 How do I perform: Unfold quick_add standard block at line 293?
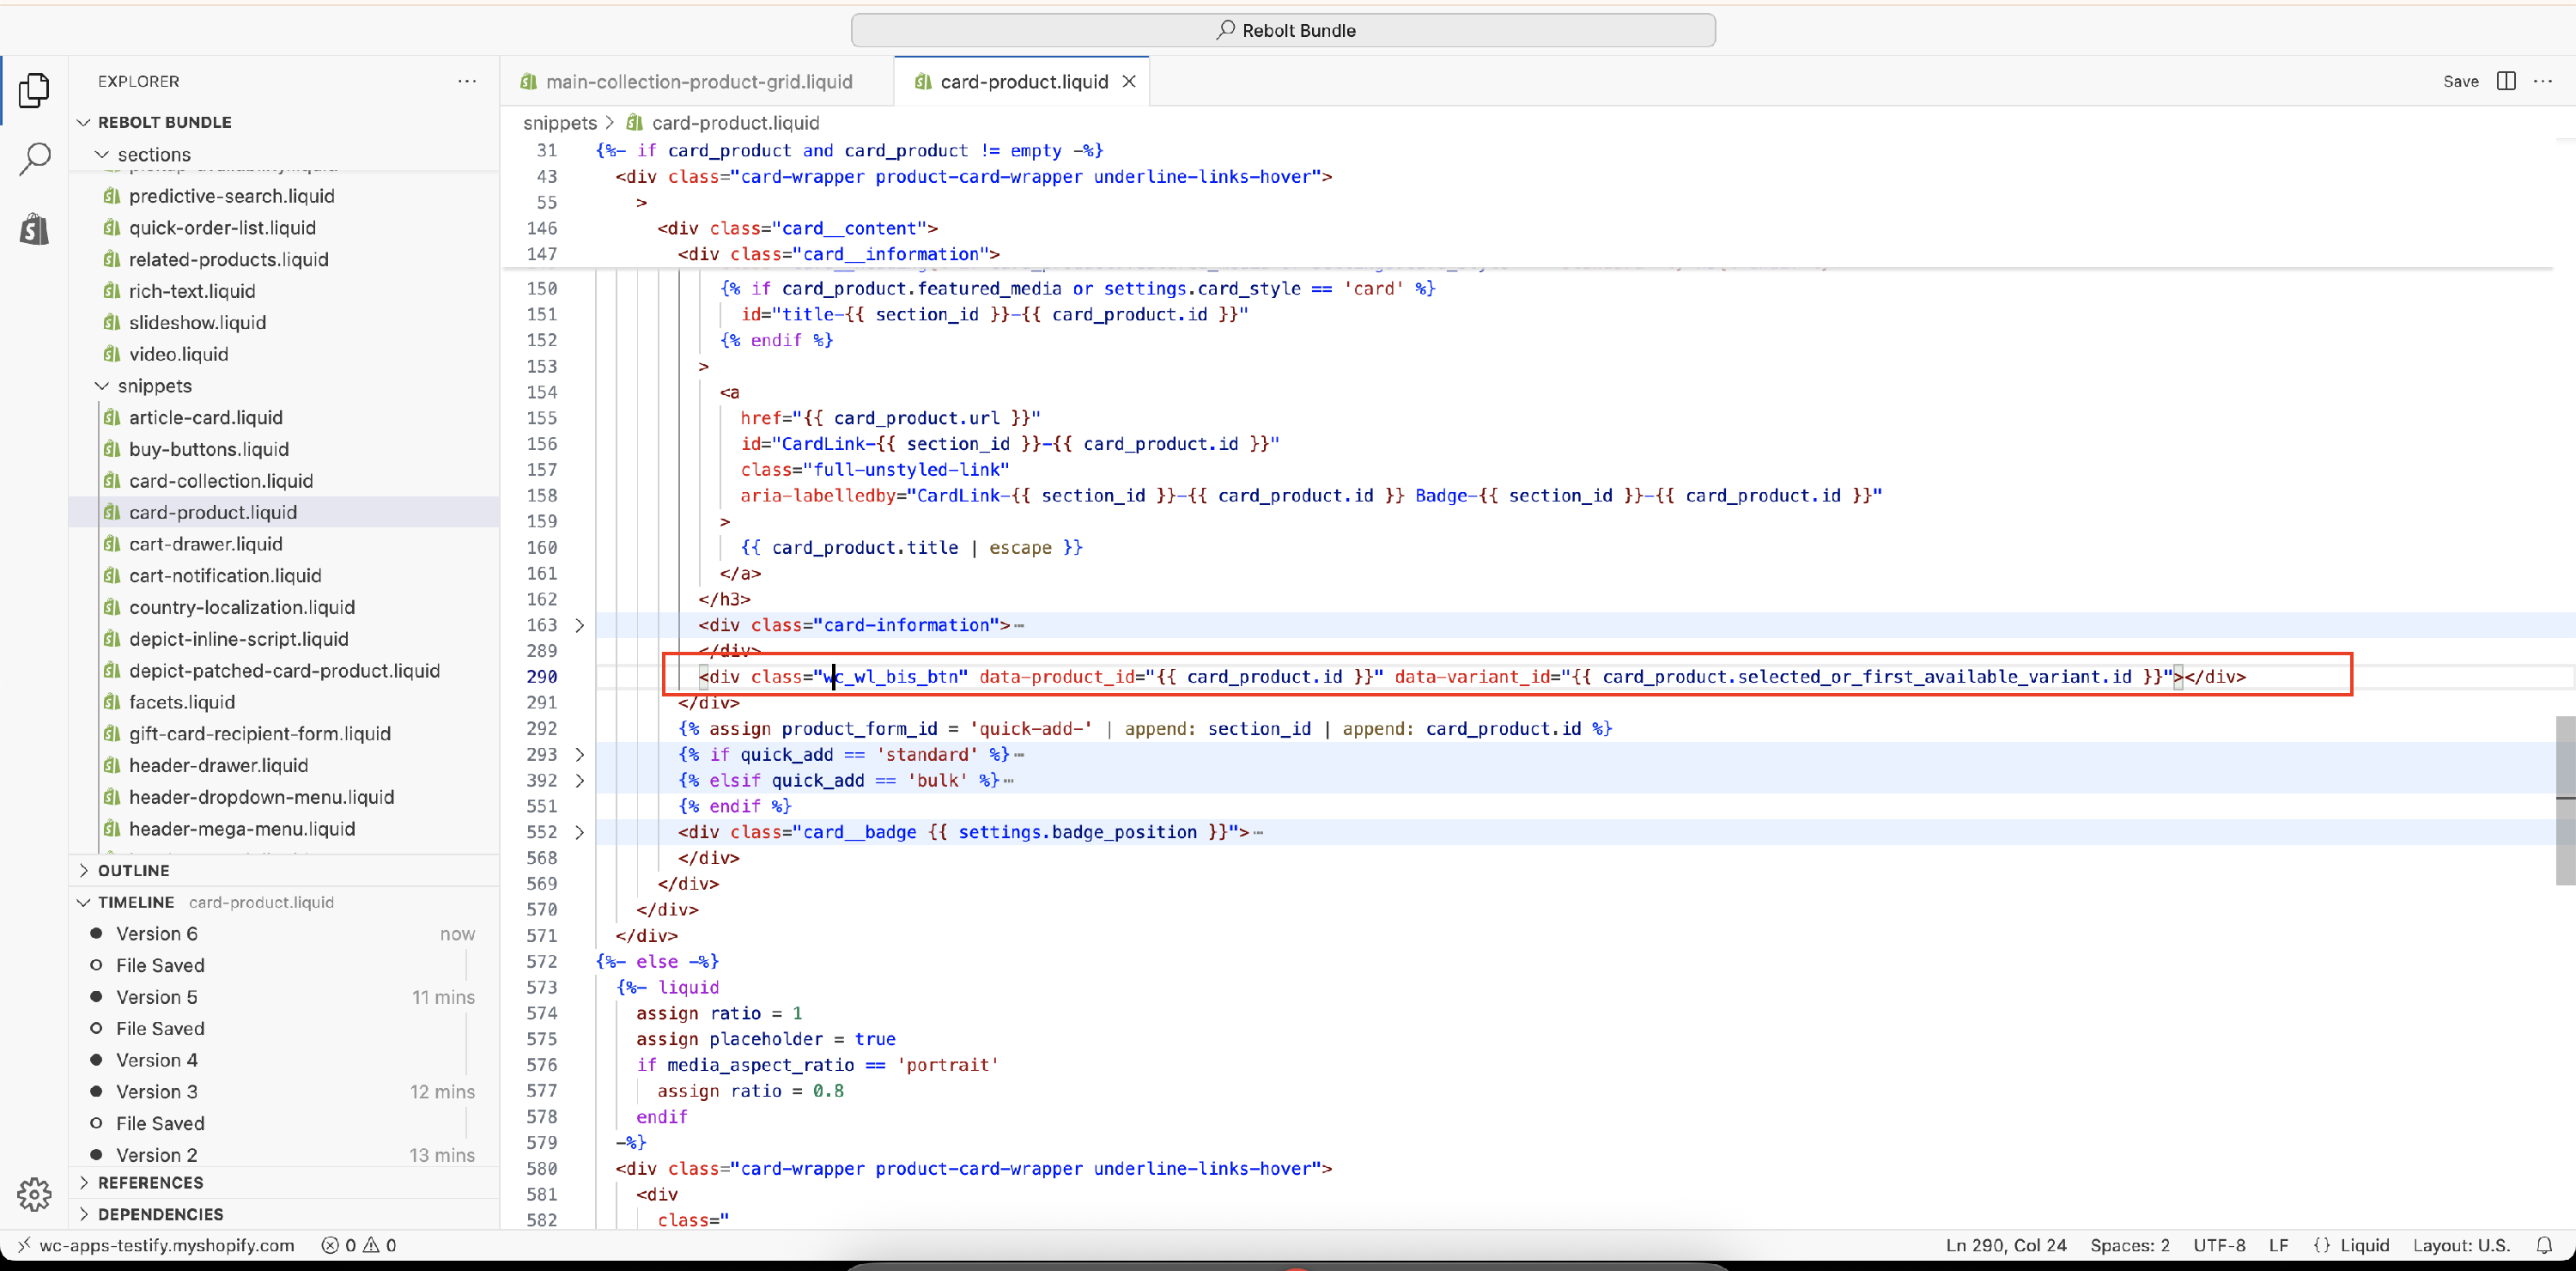(579, 754)
